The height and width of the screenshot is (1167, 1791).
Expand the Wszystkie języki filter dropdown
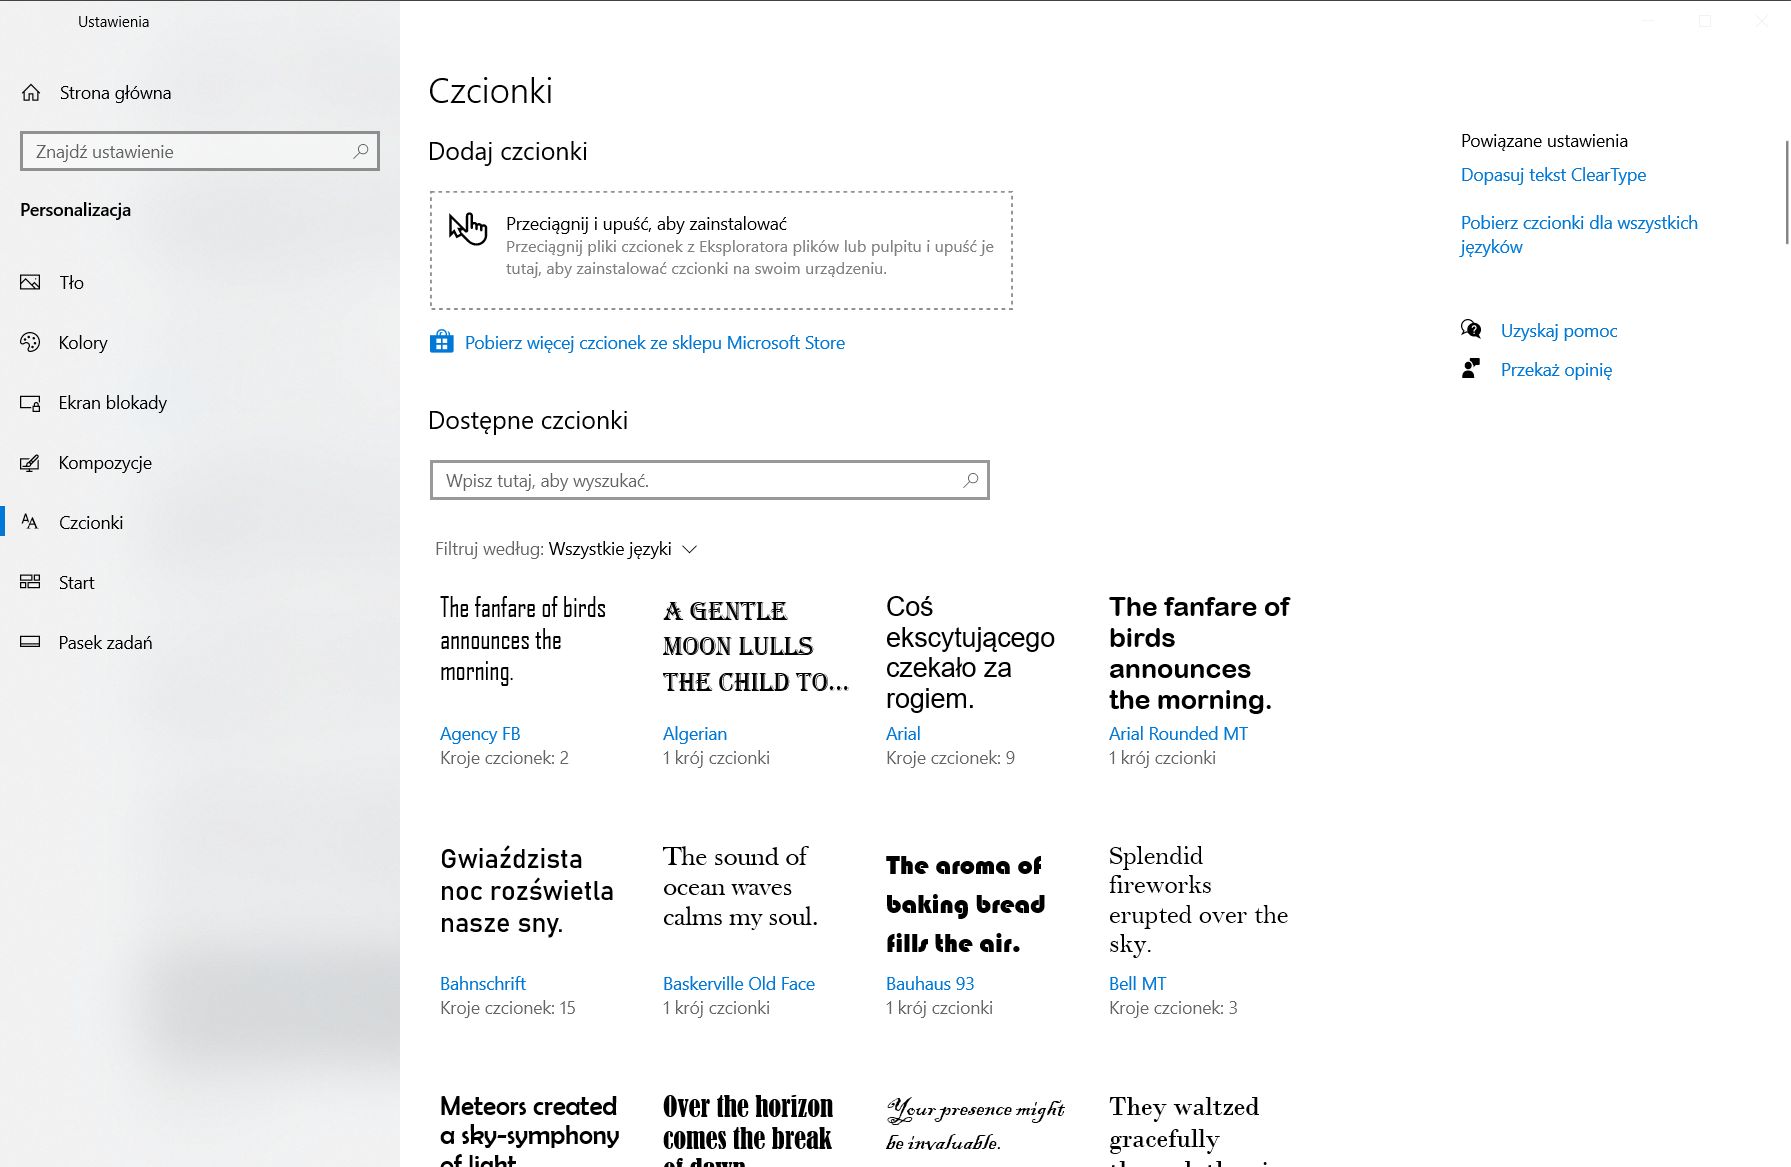tap(690, 549)
